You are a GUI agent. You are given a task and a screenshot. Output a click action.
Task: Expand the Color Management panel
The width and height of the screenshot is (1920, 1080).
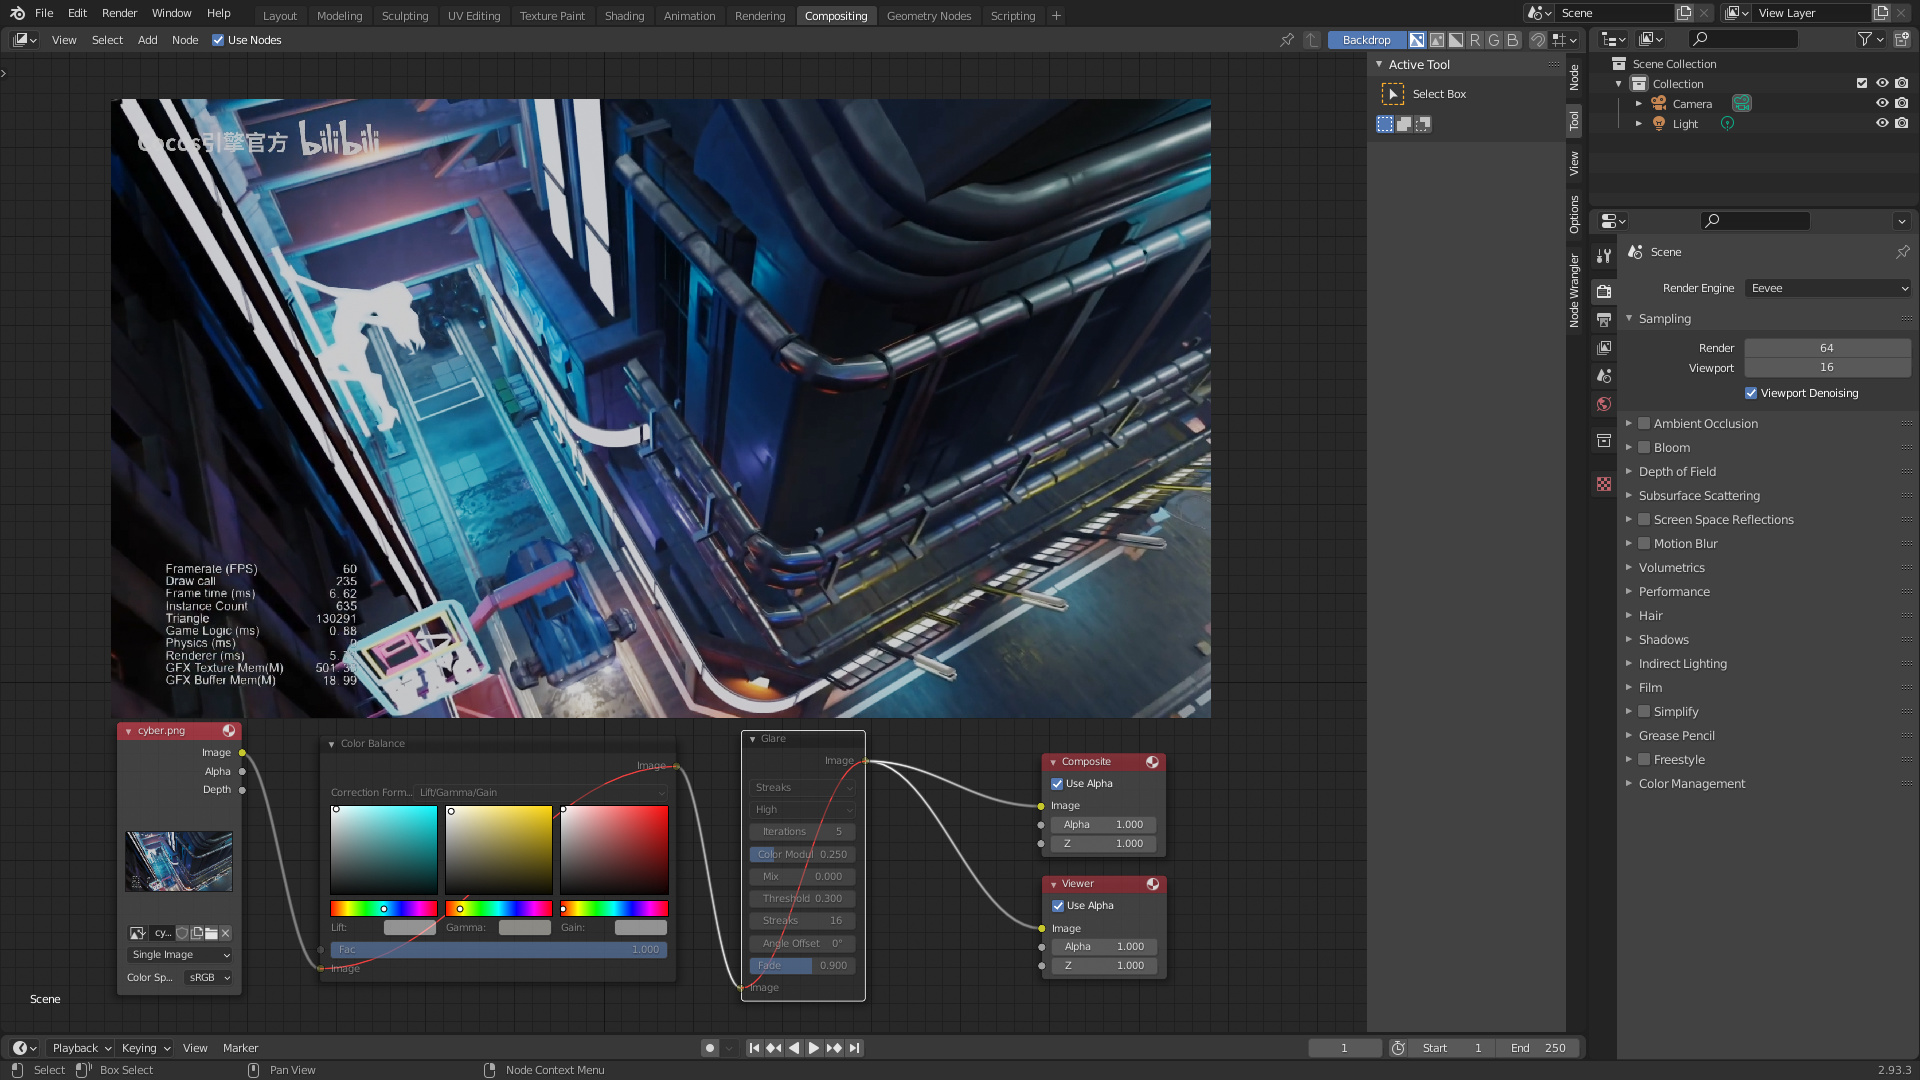pos(1691,784)
